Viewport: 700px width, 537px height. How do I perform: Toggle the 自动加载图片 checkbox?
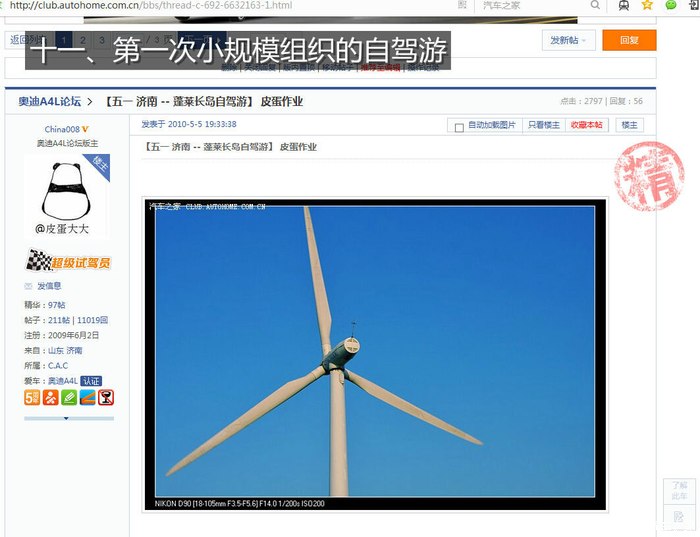pos(459,126)
